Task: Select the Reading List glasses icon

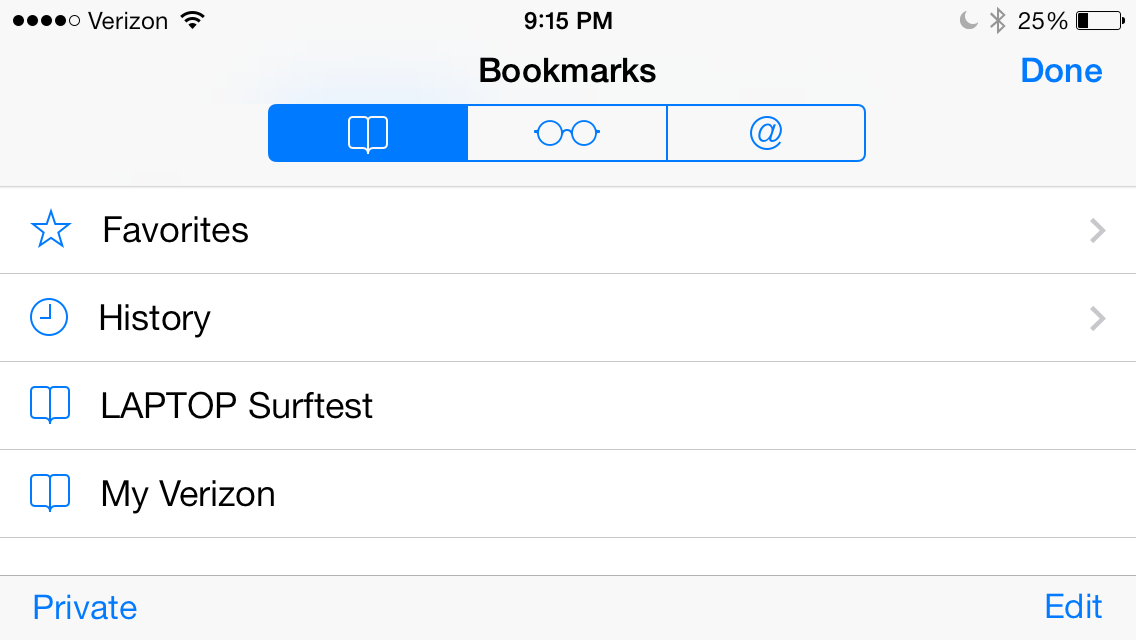Action: tap(566, 132)
